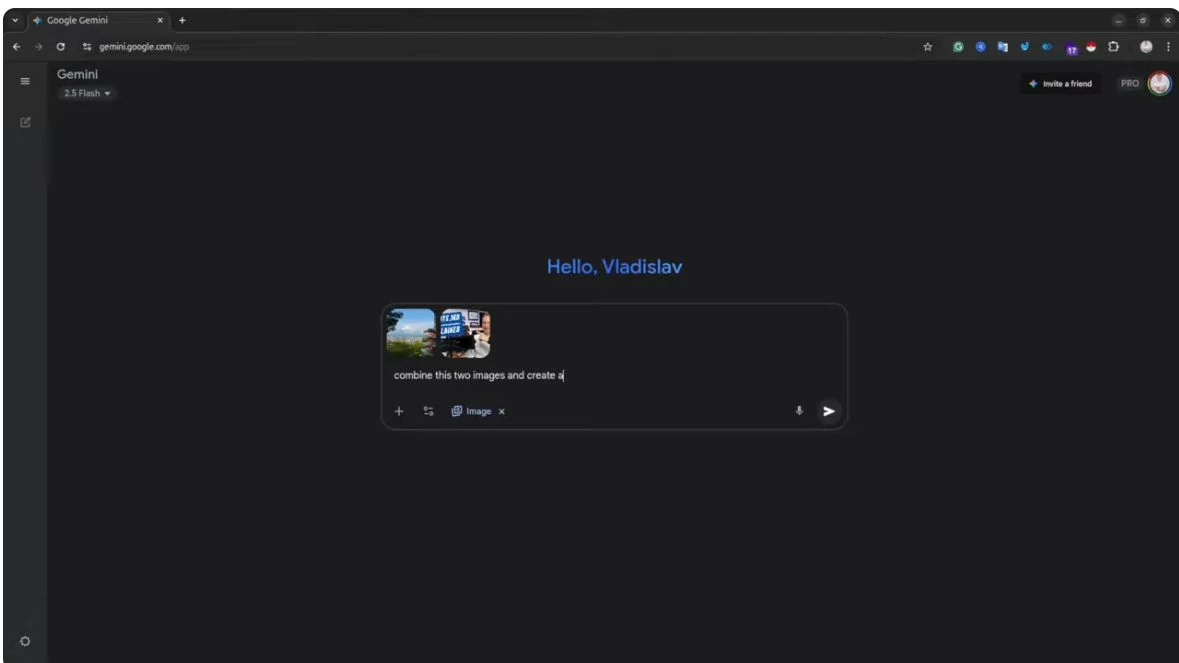Open the purple calendar extension icon
1179x663 pixels.
pyautogui.click(x=1071, y=50)
